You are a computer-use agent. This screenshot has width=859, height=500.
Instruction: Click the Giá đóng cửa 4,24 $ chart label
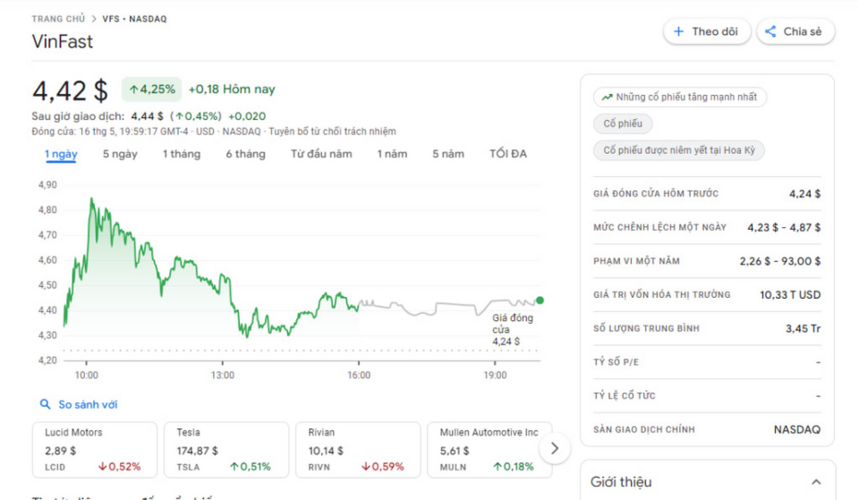tap(512, 330)
